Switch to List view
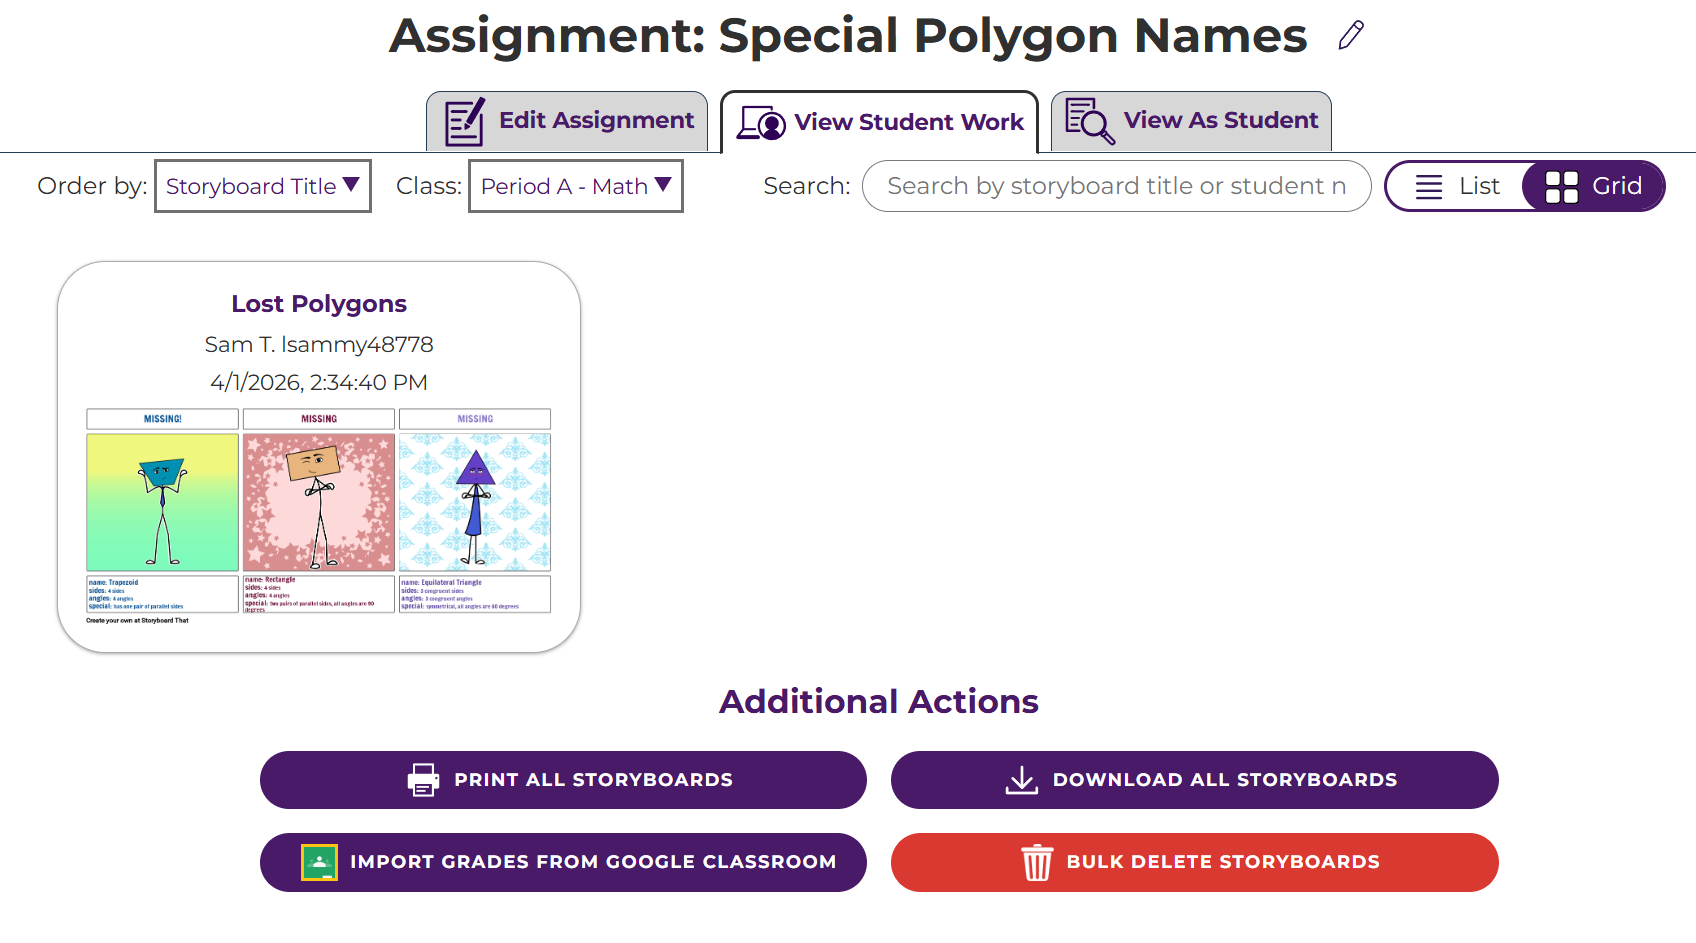Image resolution: width=1696 pixels, height=943 pixels. tap(1457, 186)
